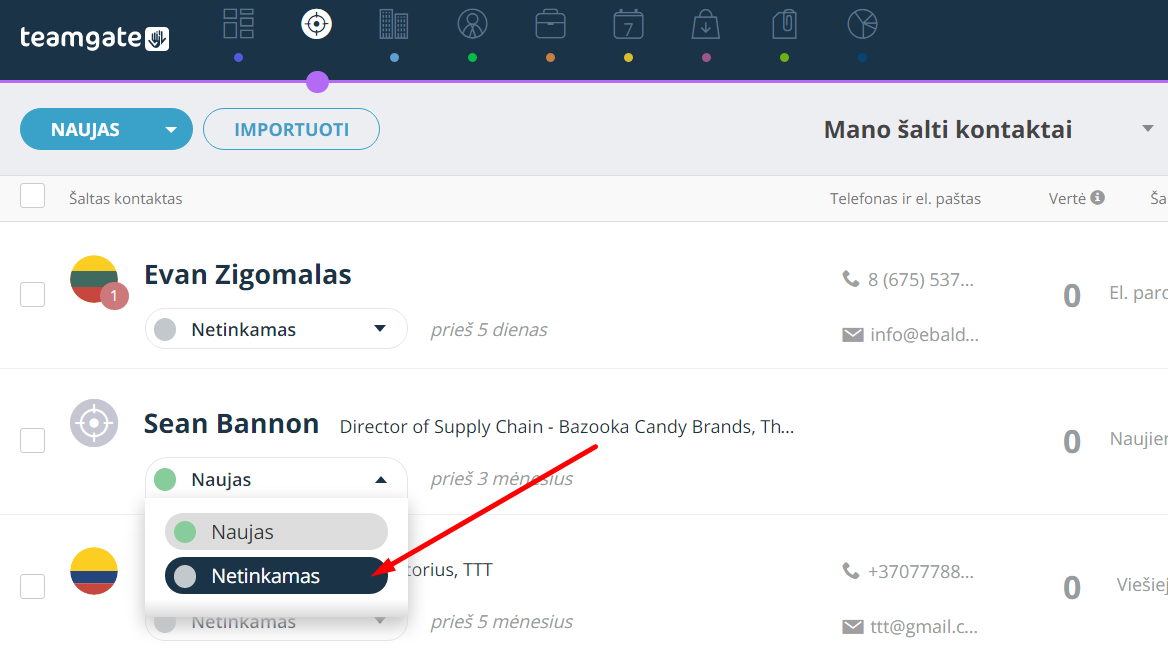
Task: Choose Naujas in the status menu
Action: tap(276, 531)
